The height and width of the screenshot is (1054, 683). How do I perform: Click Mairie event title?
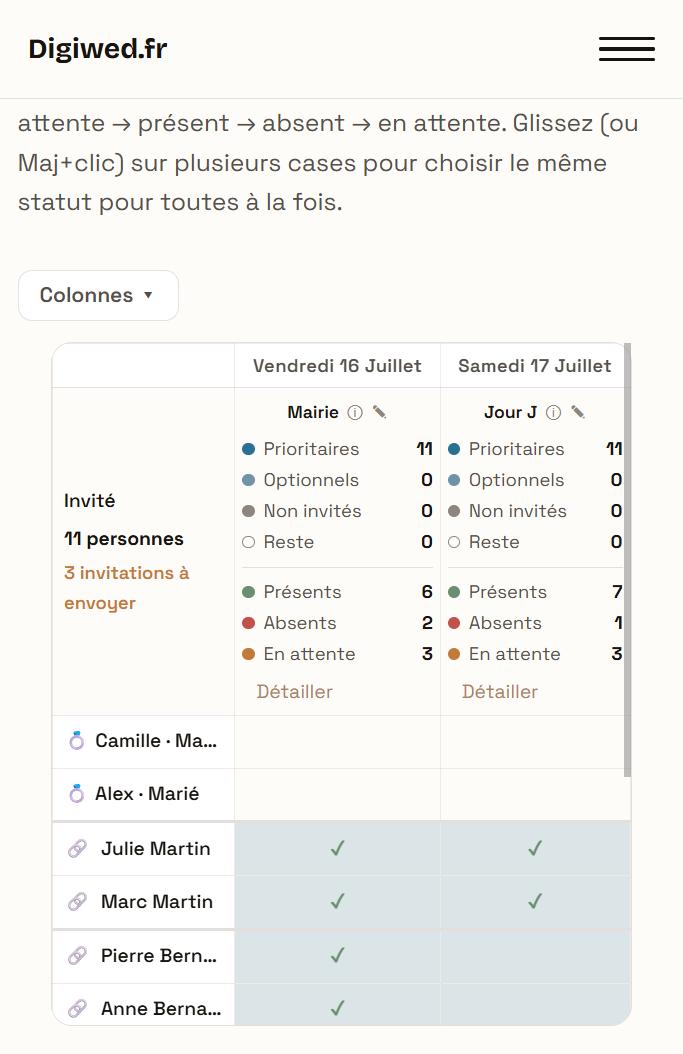(313, 412)
